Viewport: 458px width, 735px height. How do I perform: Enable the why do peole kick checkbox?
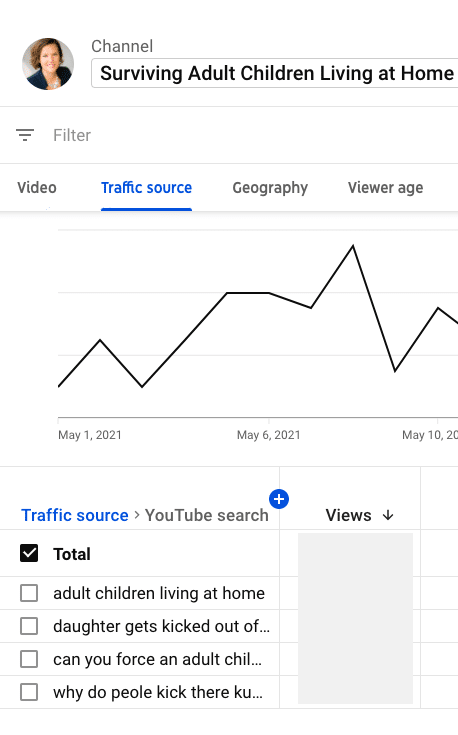[29, 692]
